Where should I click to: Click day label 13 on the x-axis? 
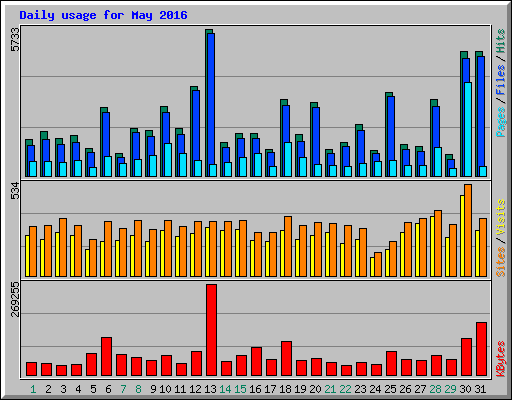pyautogui.click(x=210, y=389)
